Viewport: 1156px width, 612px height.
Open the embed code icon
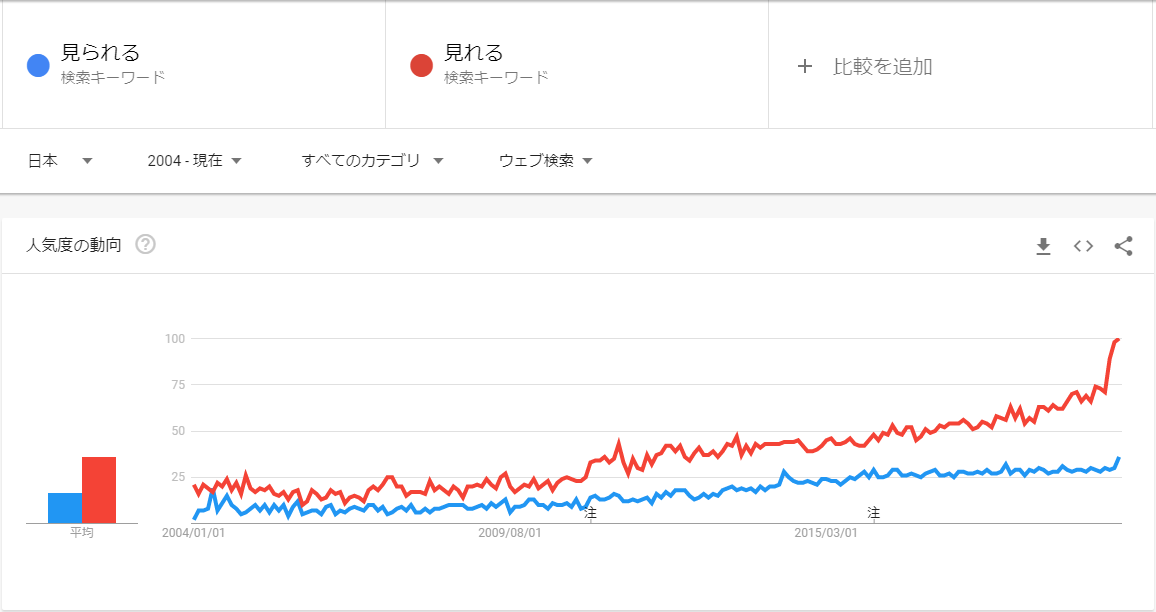pyautogui.click(x=1083, y=246)
